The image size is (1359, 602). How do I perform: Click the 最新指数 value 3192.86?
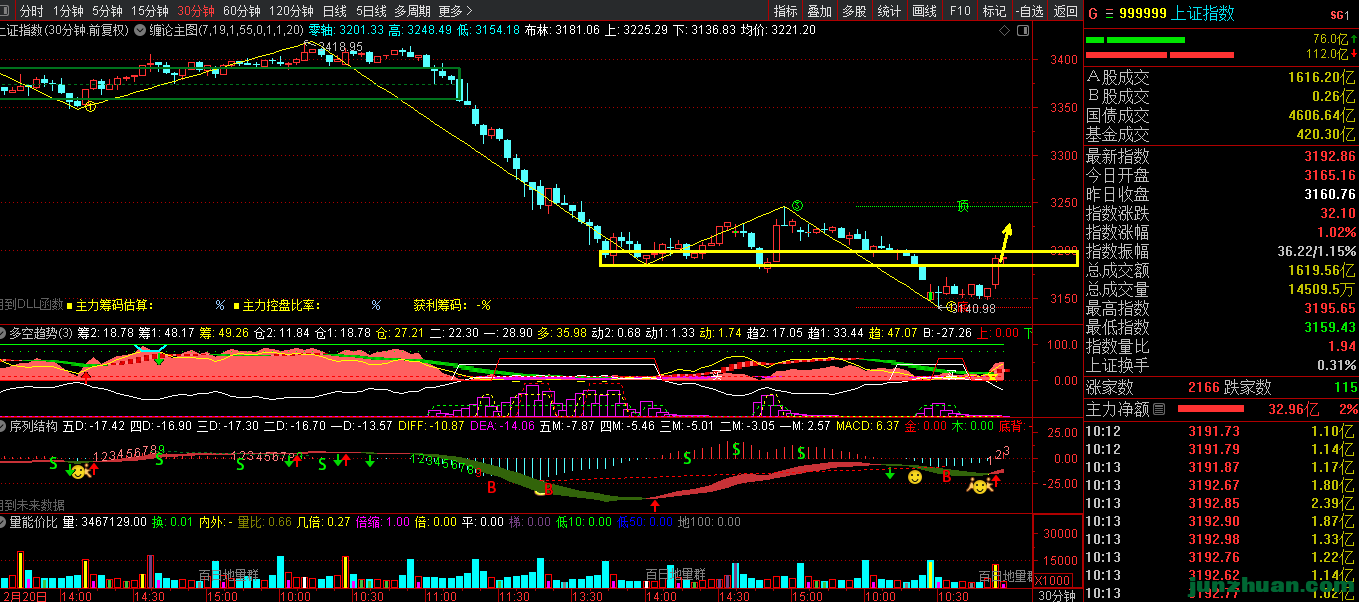pos(1329,156)
